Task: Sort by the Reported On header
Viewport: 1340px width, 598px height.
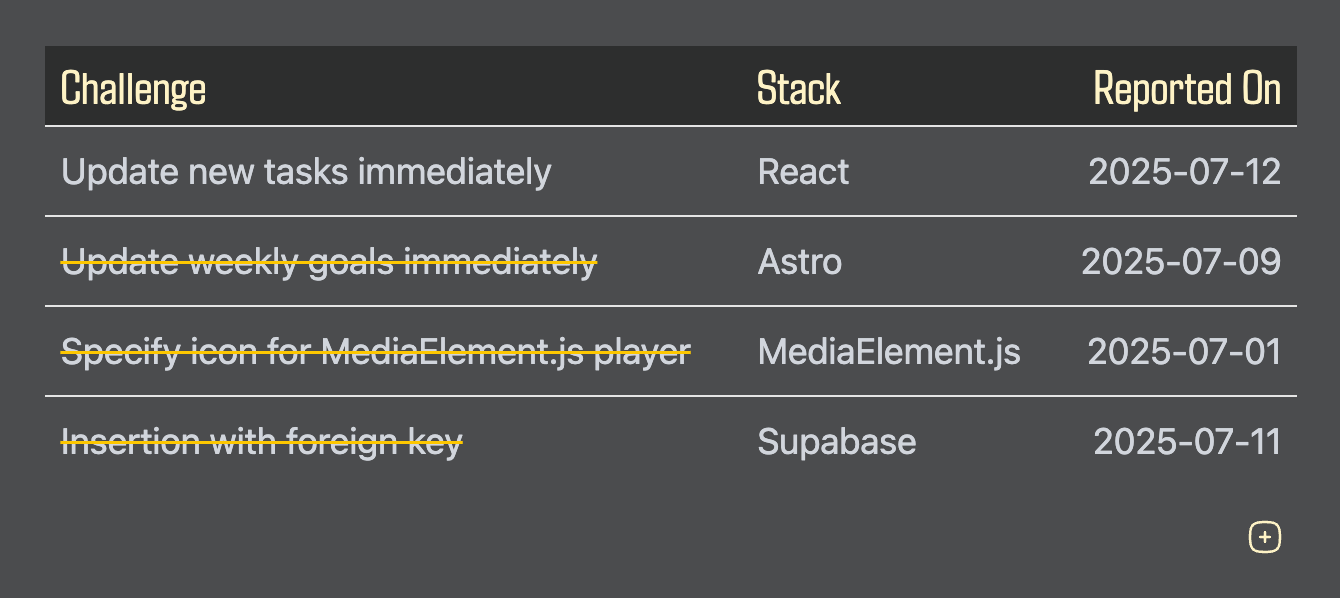Action: [1187, 89]
